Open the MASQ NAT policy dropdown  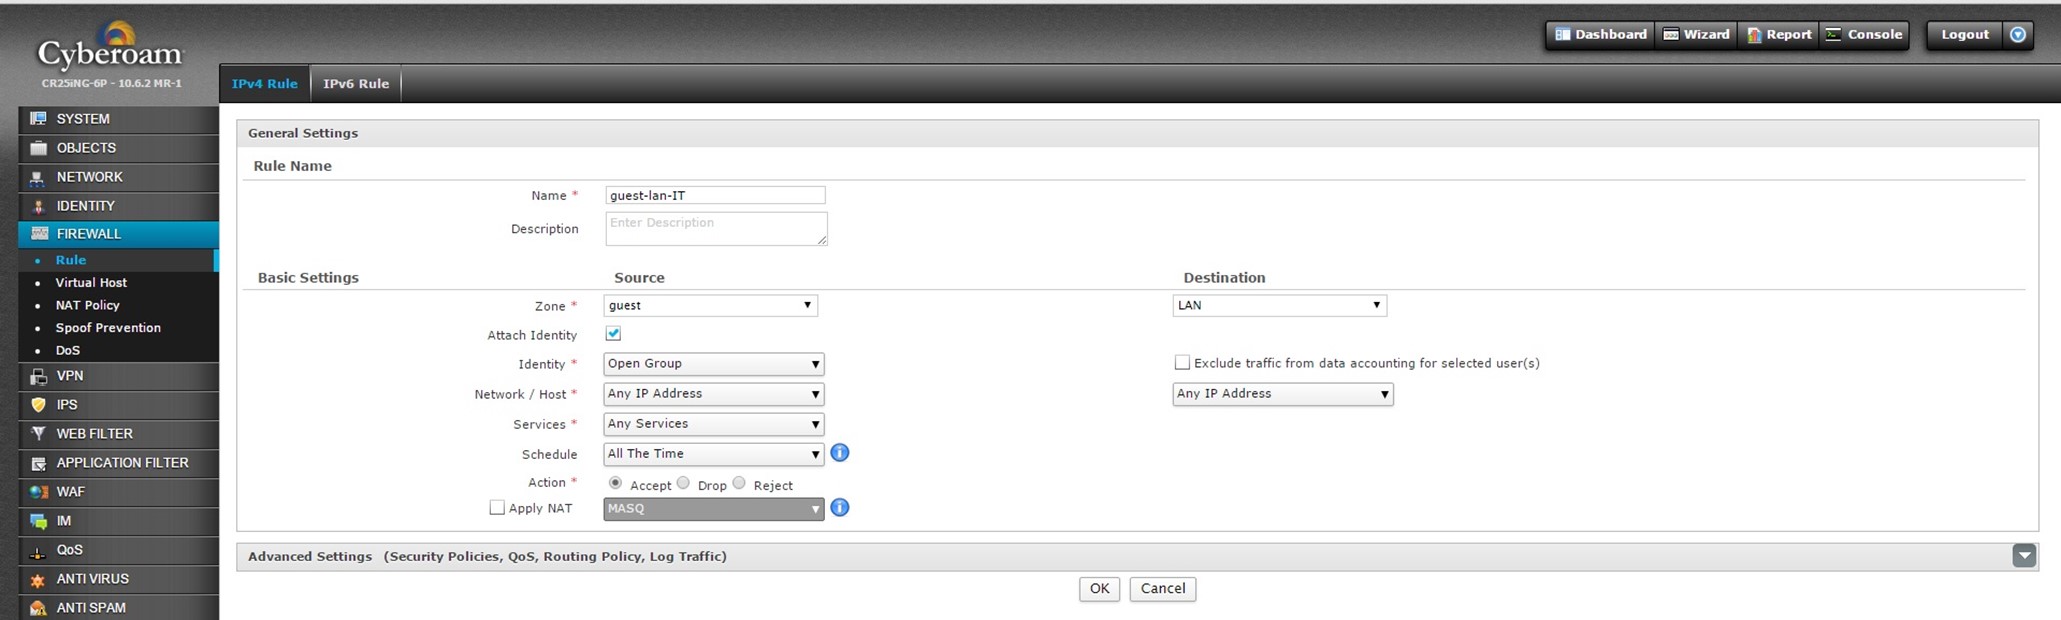point(714,509)
